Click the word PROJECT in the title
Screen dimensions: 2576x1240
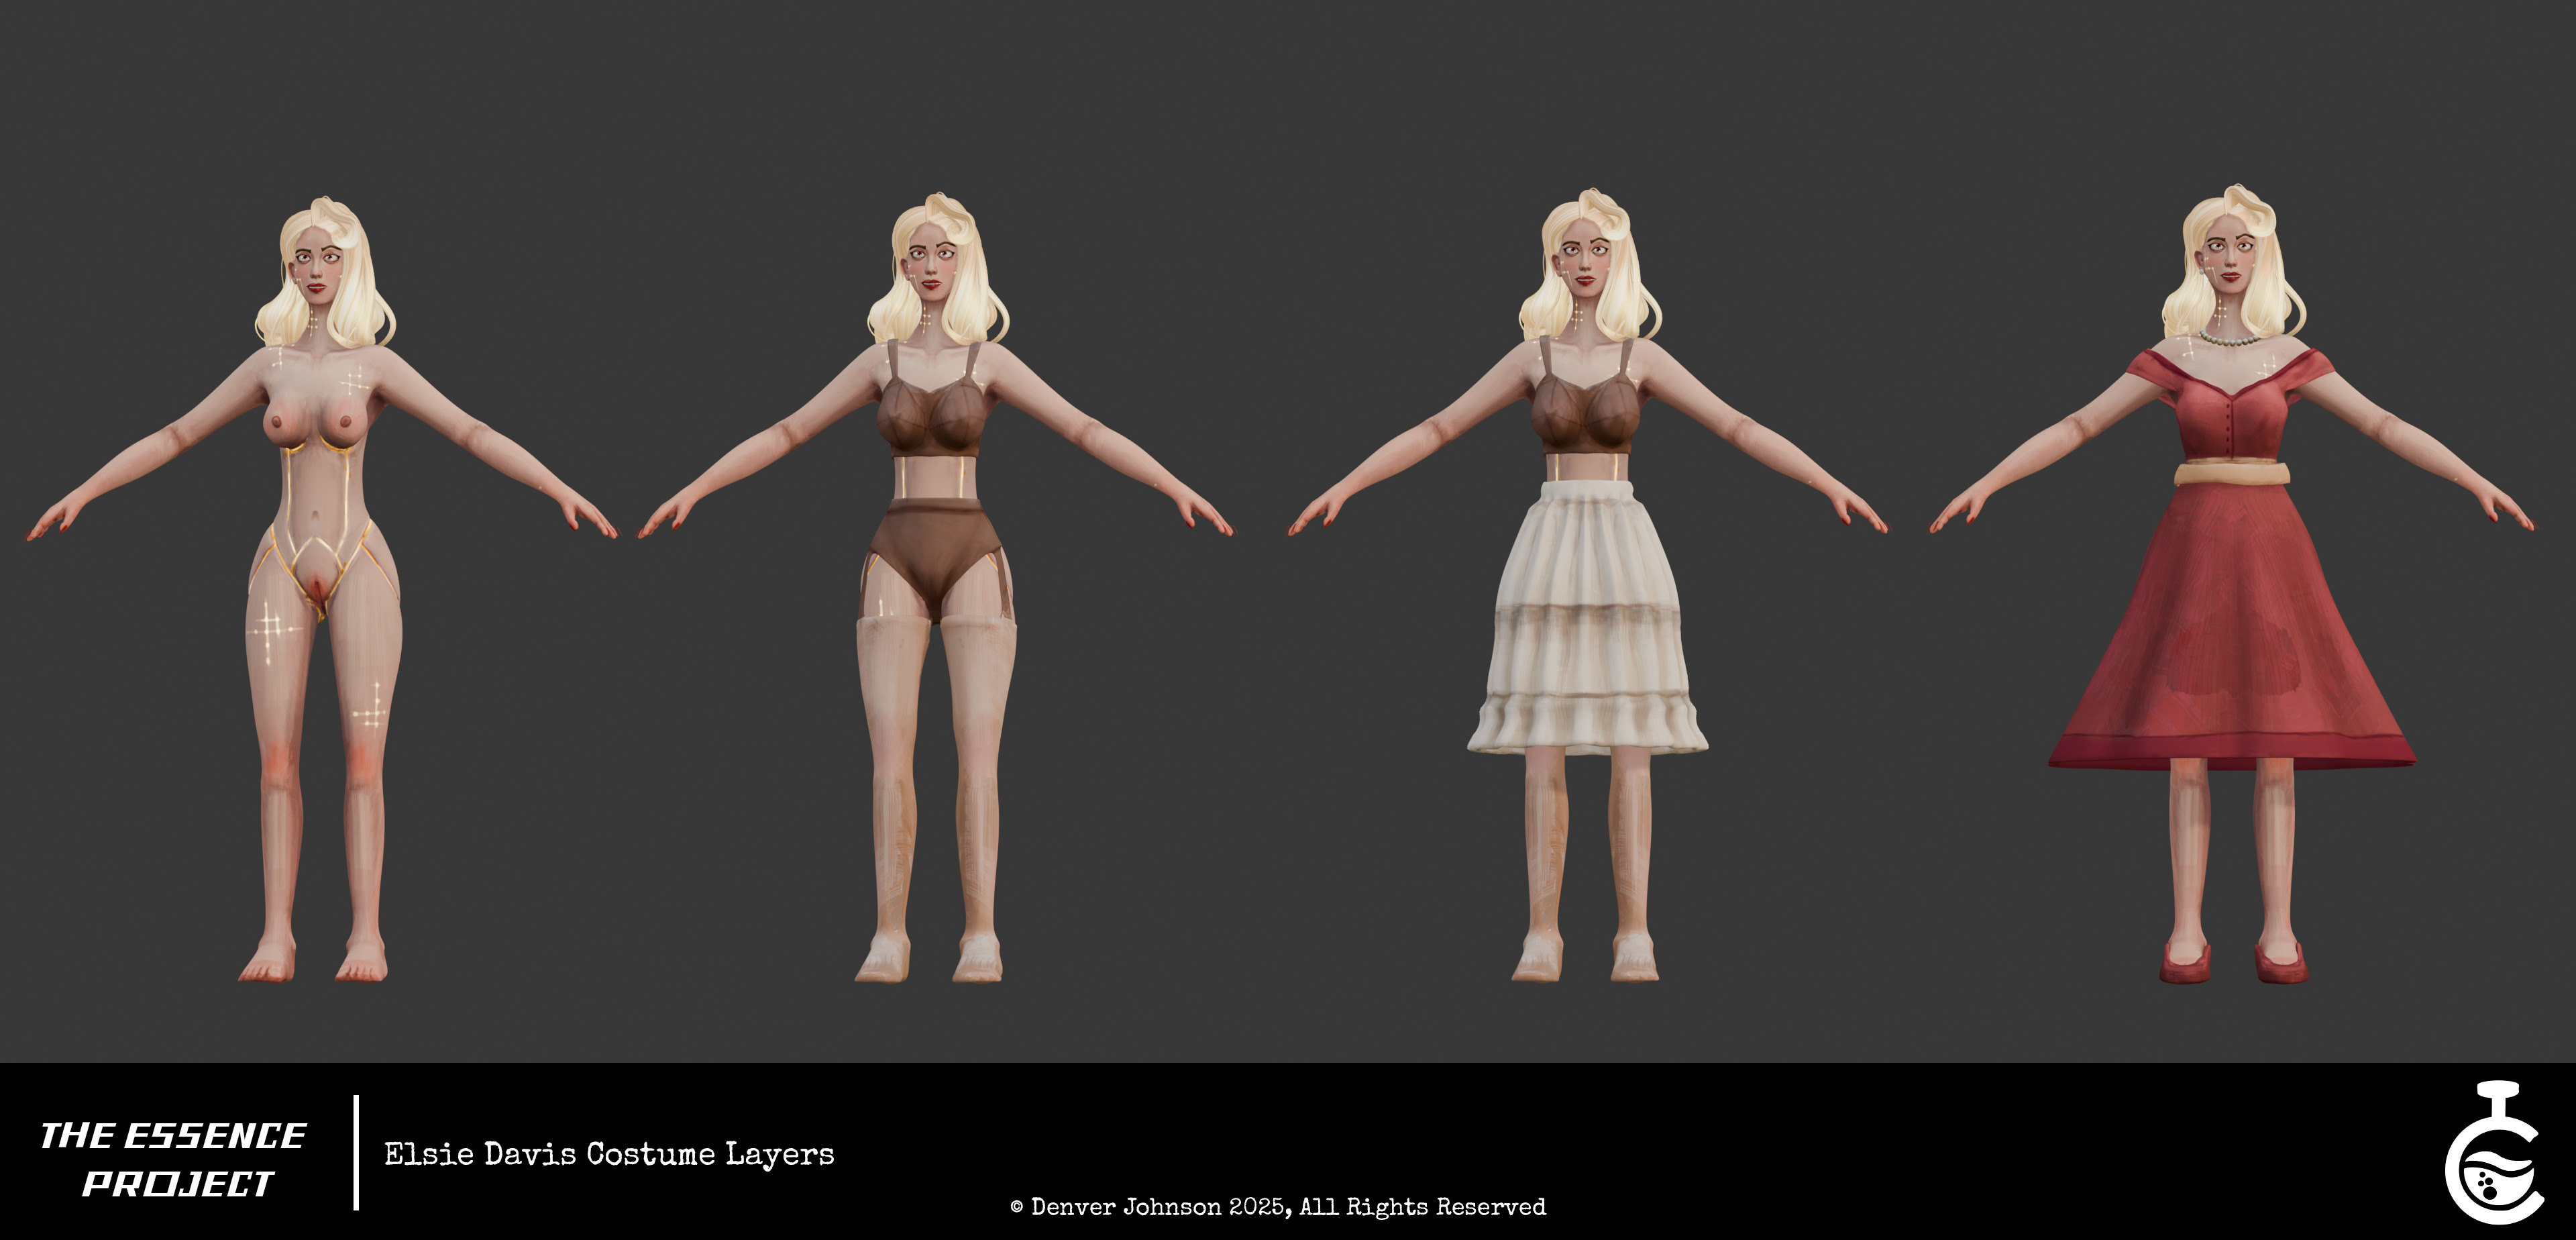[178, 1184]
